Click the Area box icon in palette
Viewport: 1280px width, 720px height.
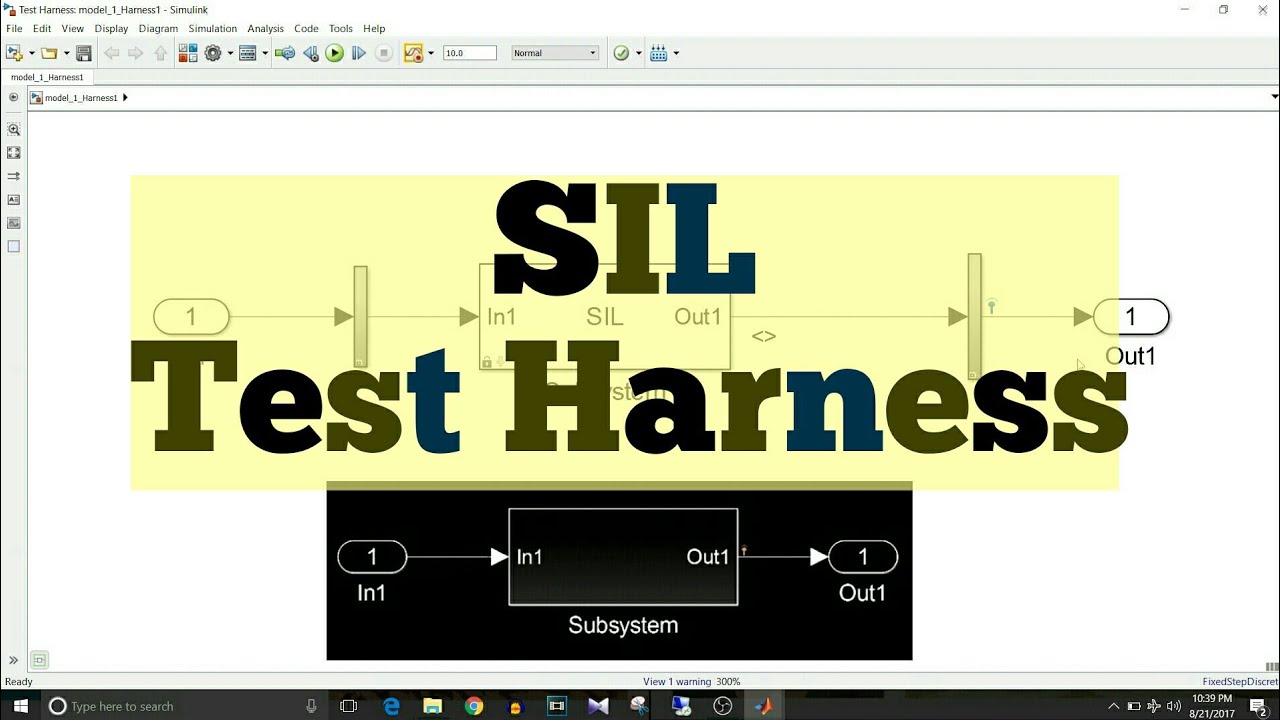pyautogui.click(x=14, y=246)
